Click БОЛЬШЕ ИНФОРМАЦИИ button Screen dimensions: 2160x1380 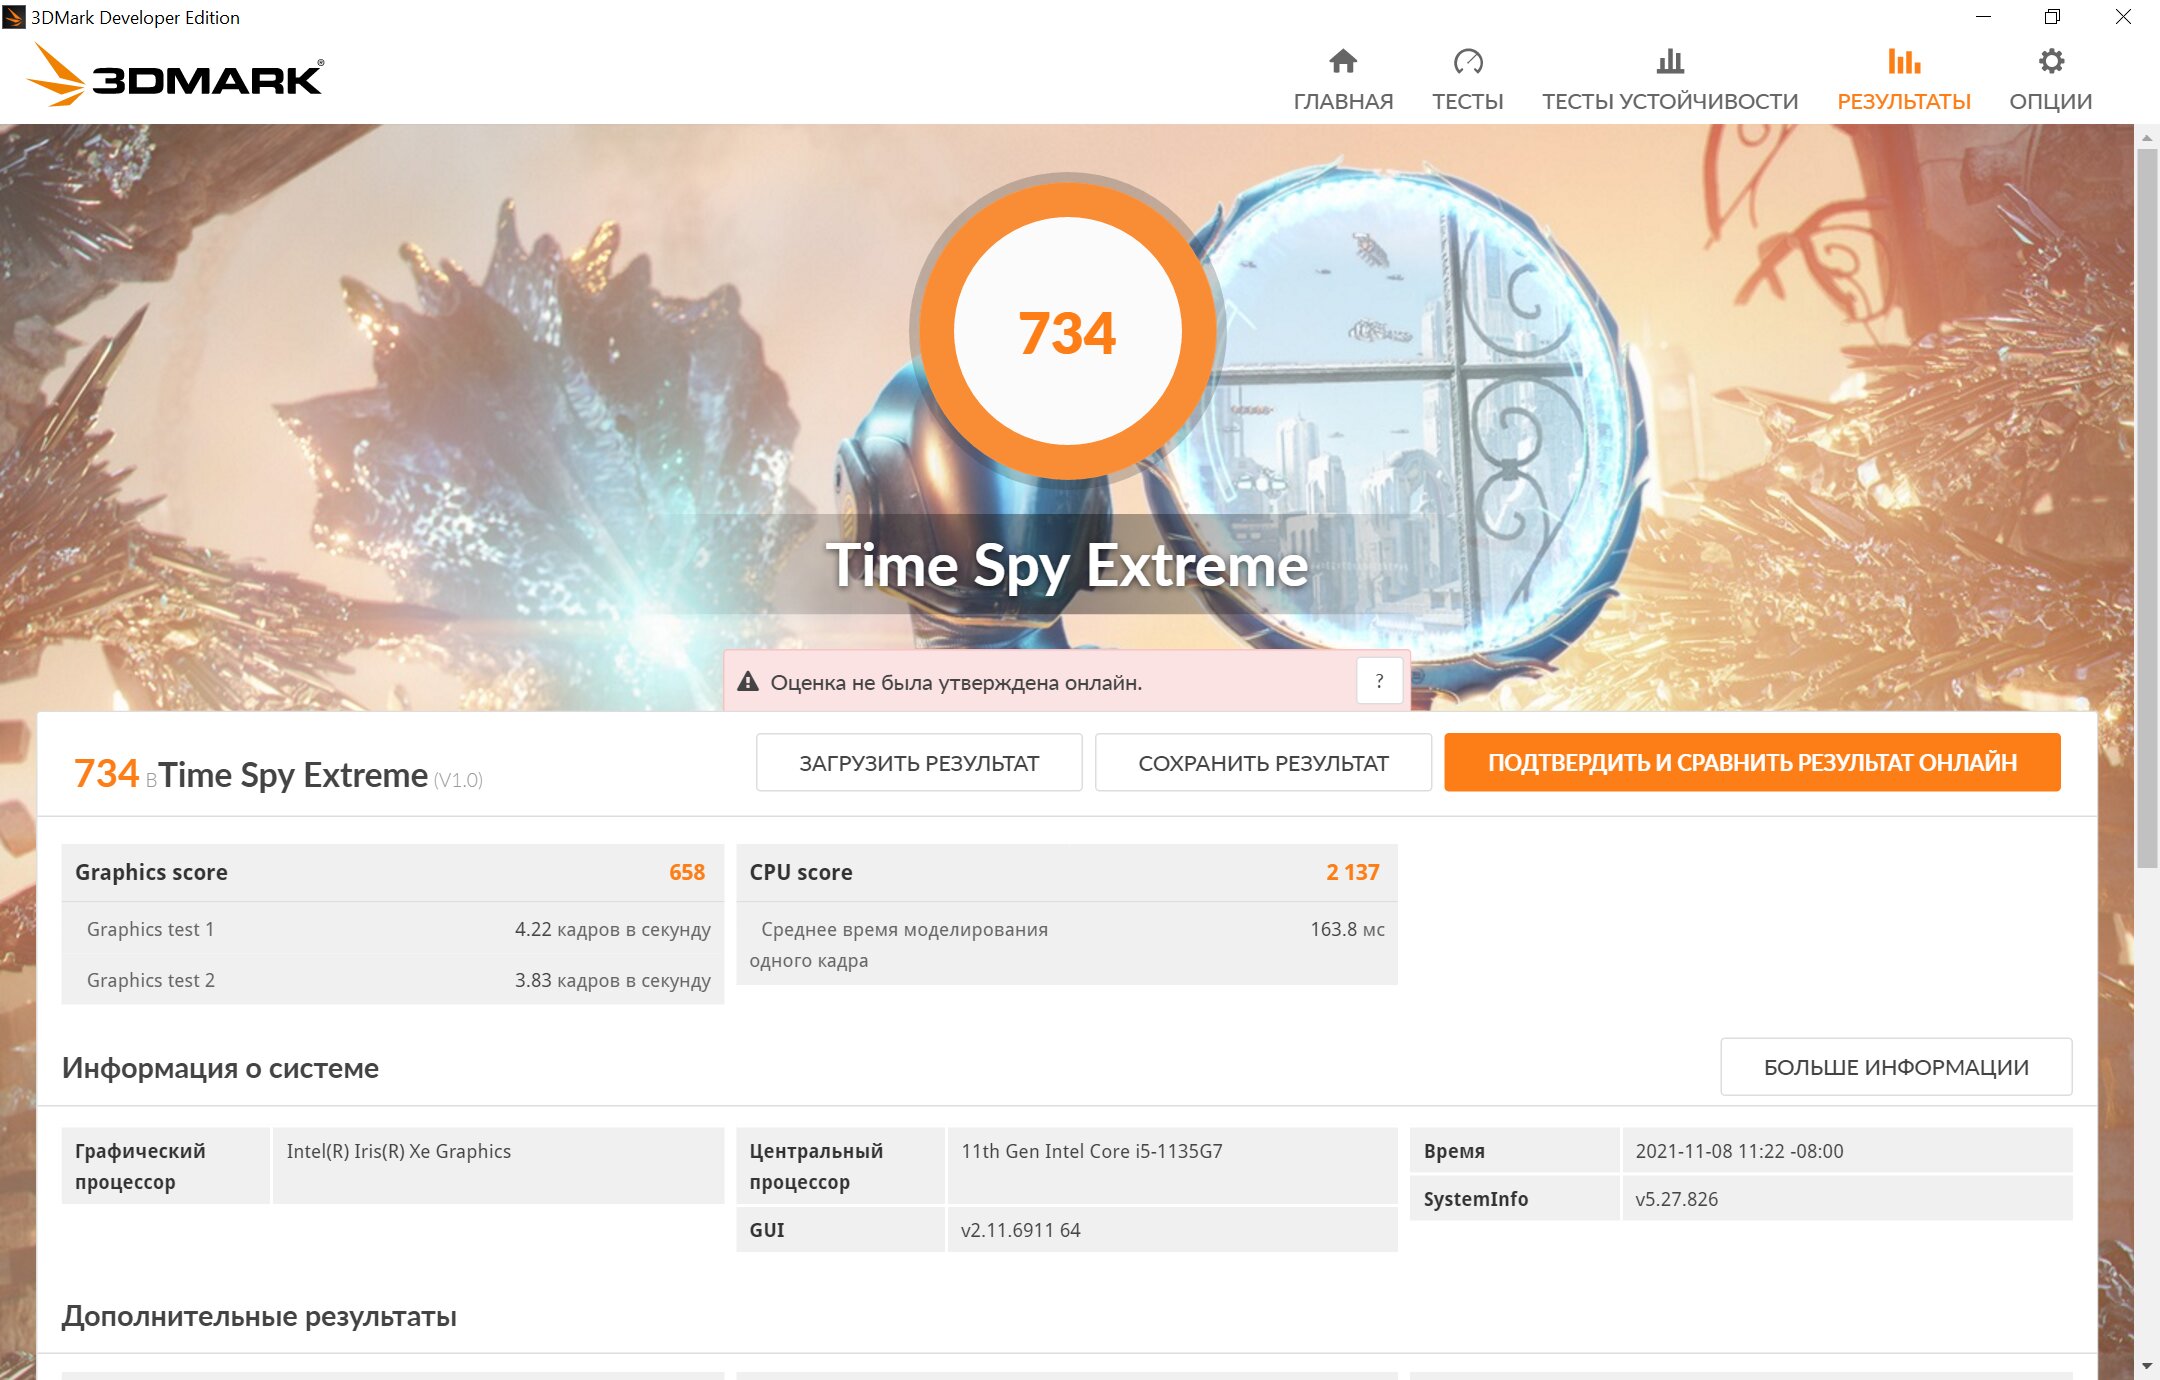point(1895,1067)
